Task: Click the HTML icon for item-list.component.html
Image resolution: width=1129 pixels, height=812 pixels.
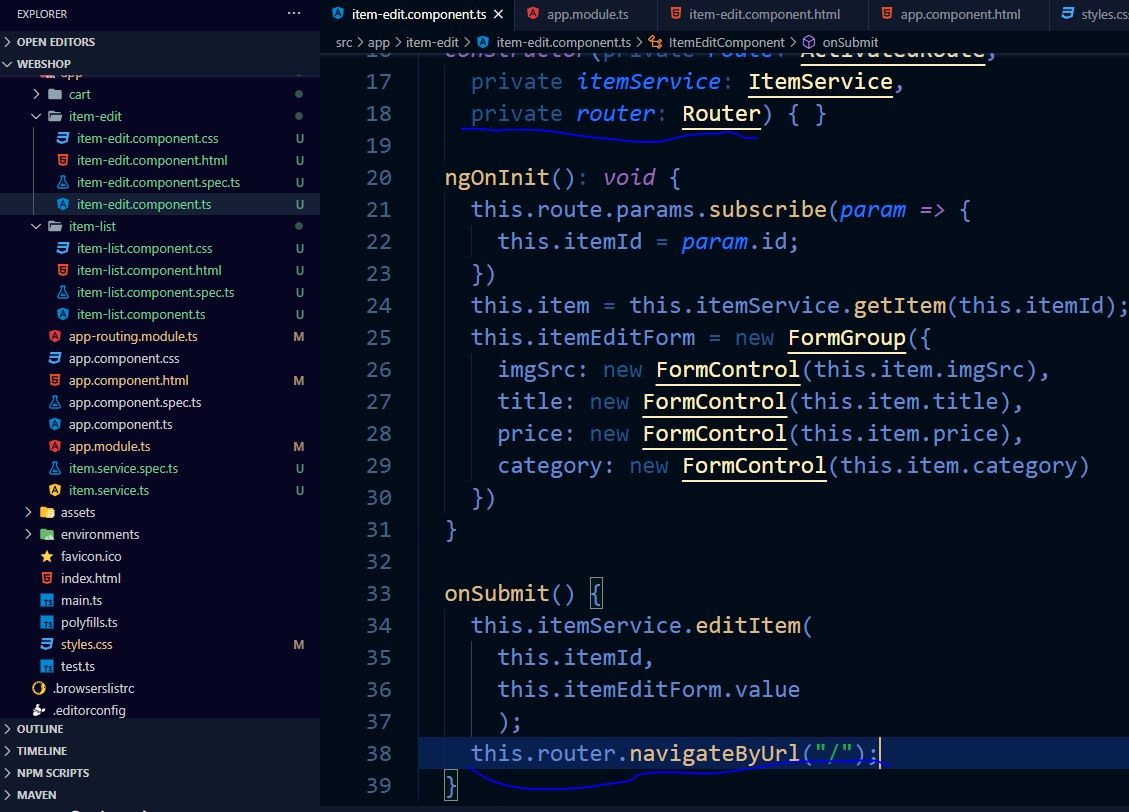Action: [x=62, y=270]
